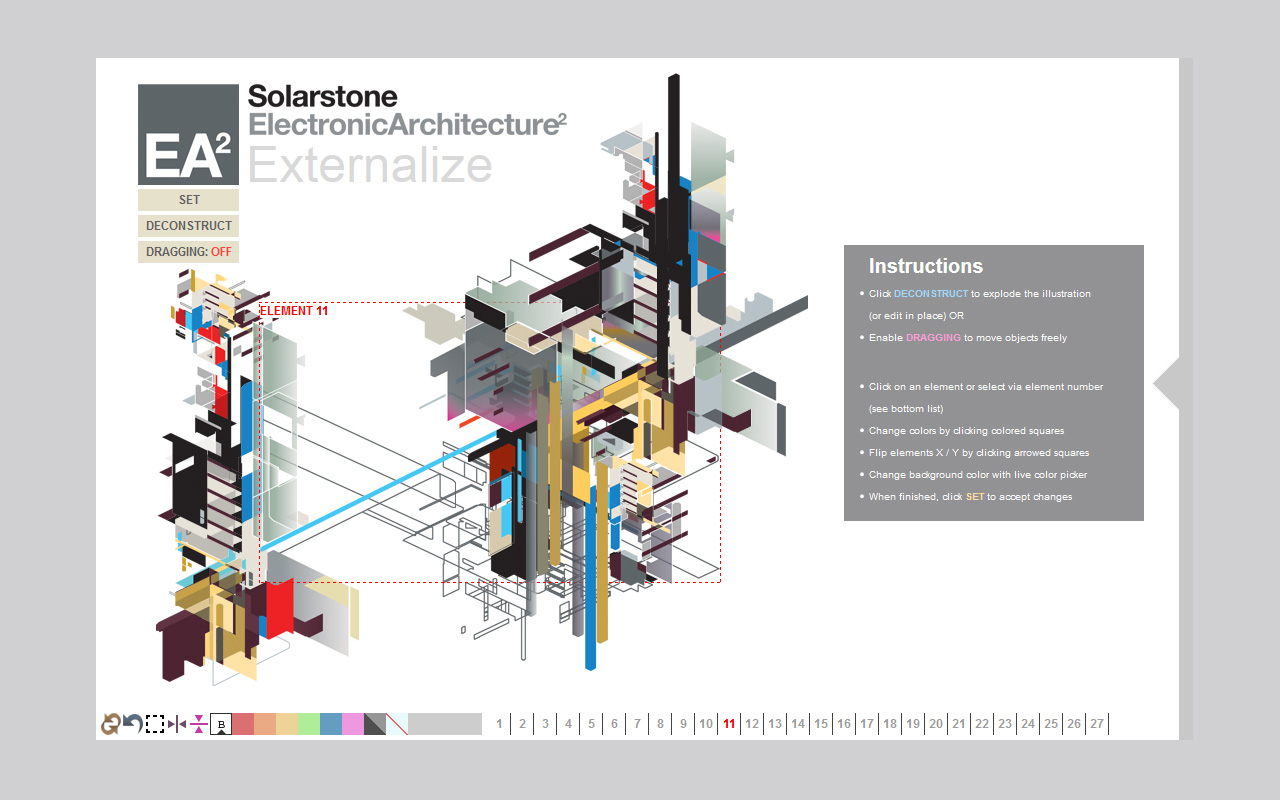Select element number 2
1280x800 pixels.
point(522,724)
